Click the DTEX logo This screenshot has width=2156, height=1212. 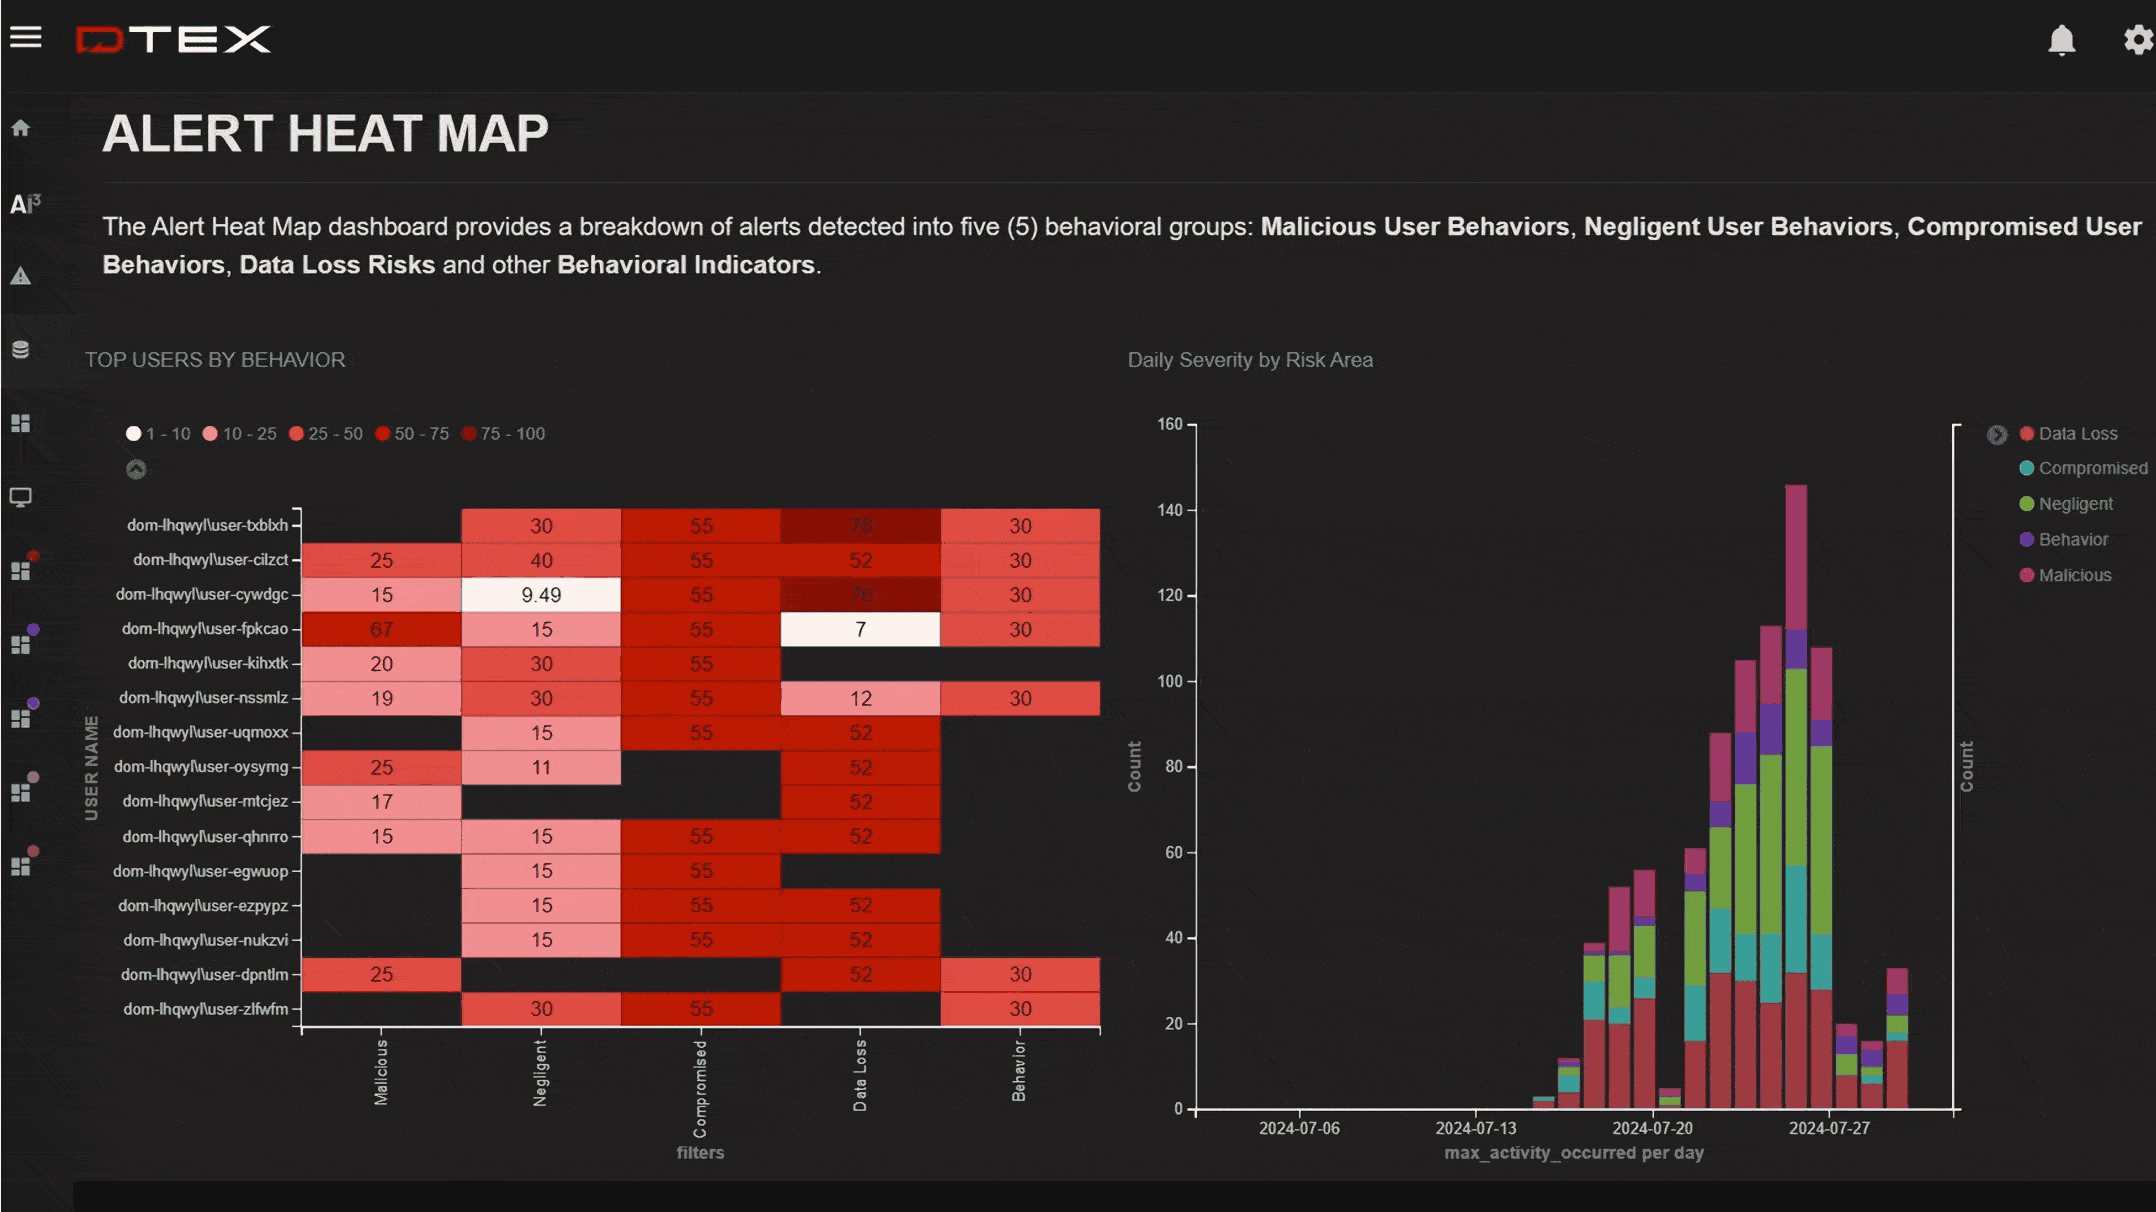click(x=174, y=40)
